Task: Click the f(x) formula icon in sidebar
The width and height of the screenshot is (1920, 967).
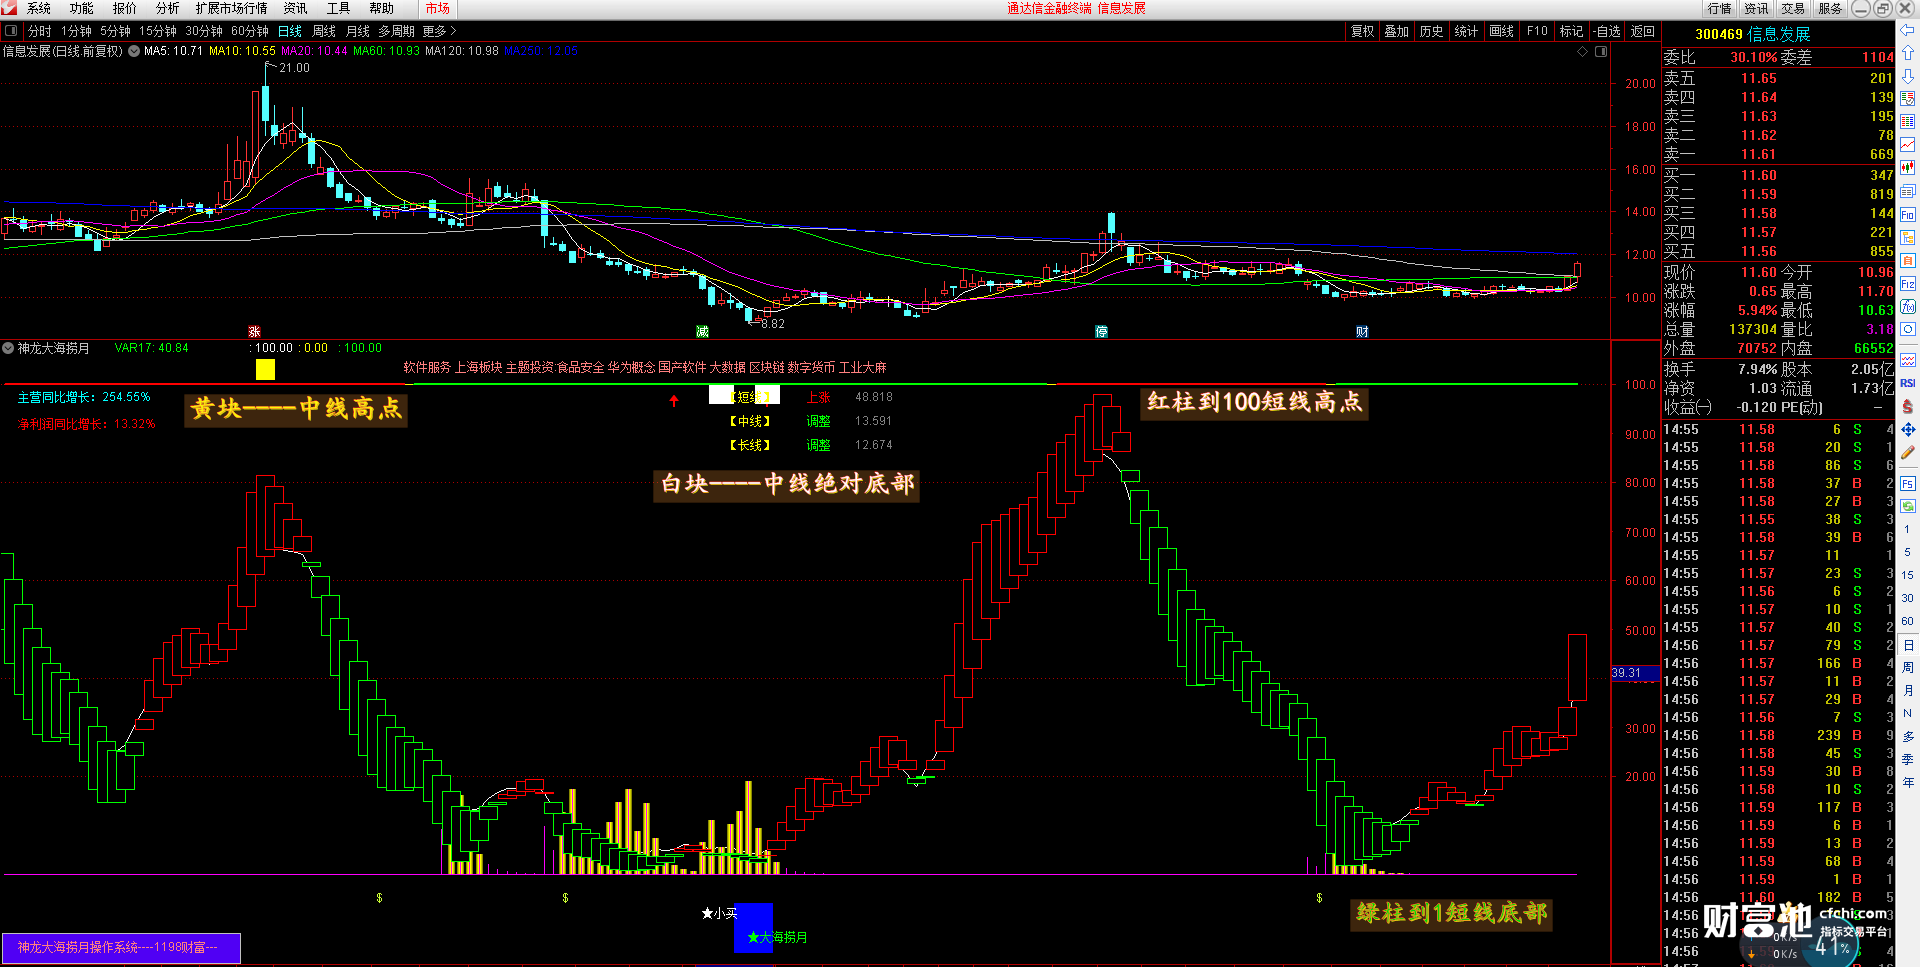Action: (x=1908, y=307)
